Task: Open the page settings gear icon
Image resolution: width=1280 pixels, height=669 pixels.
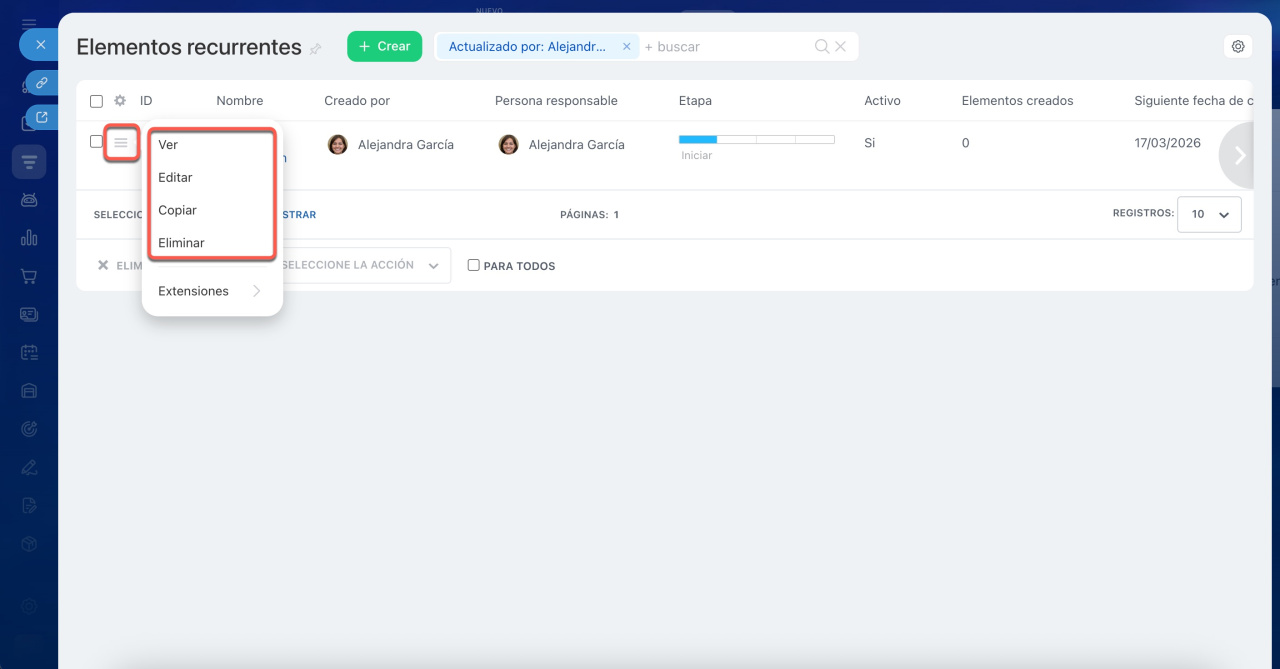Action: coord(1238,46)
